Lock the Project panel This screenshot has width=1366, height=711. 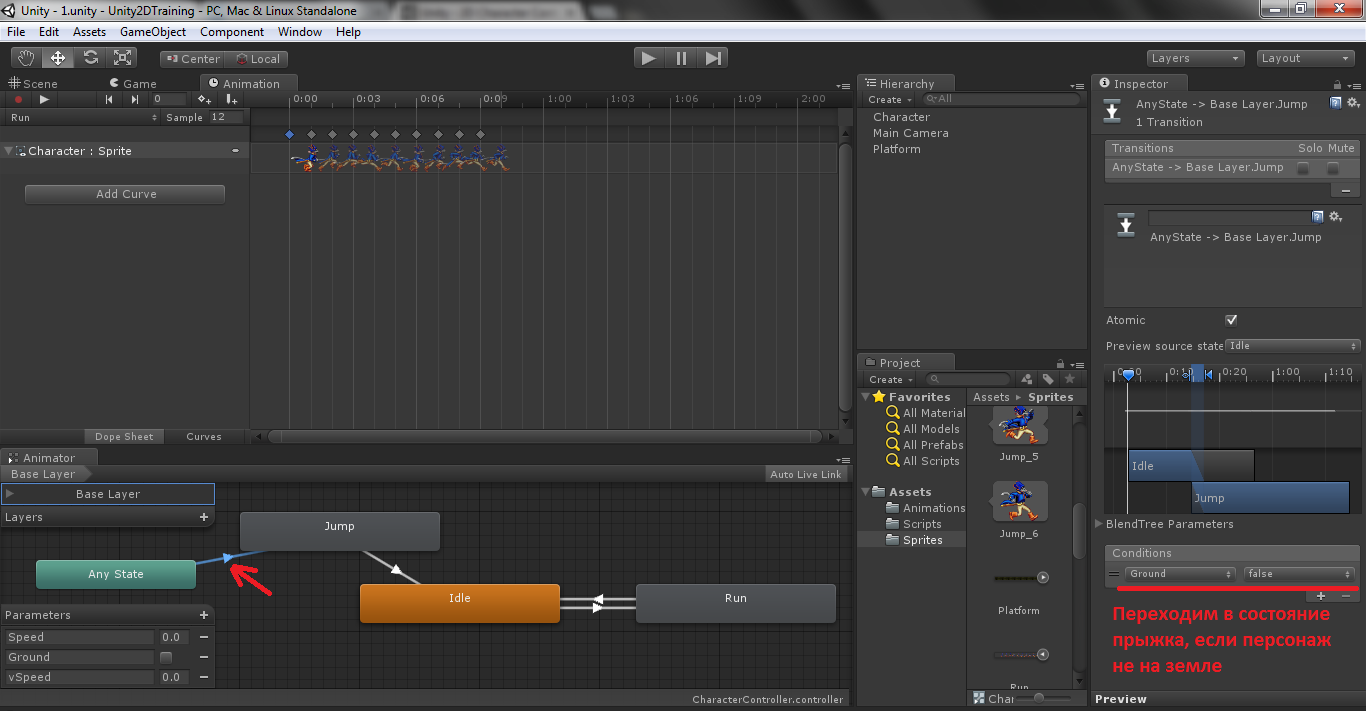pos(1060,363)
